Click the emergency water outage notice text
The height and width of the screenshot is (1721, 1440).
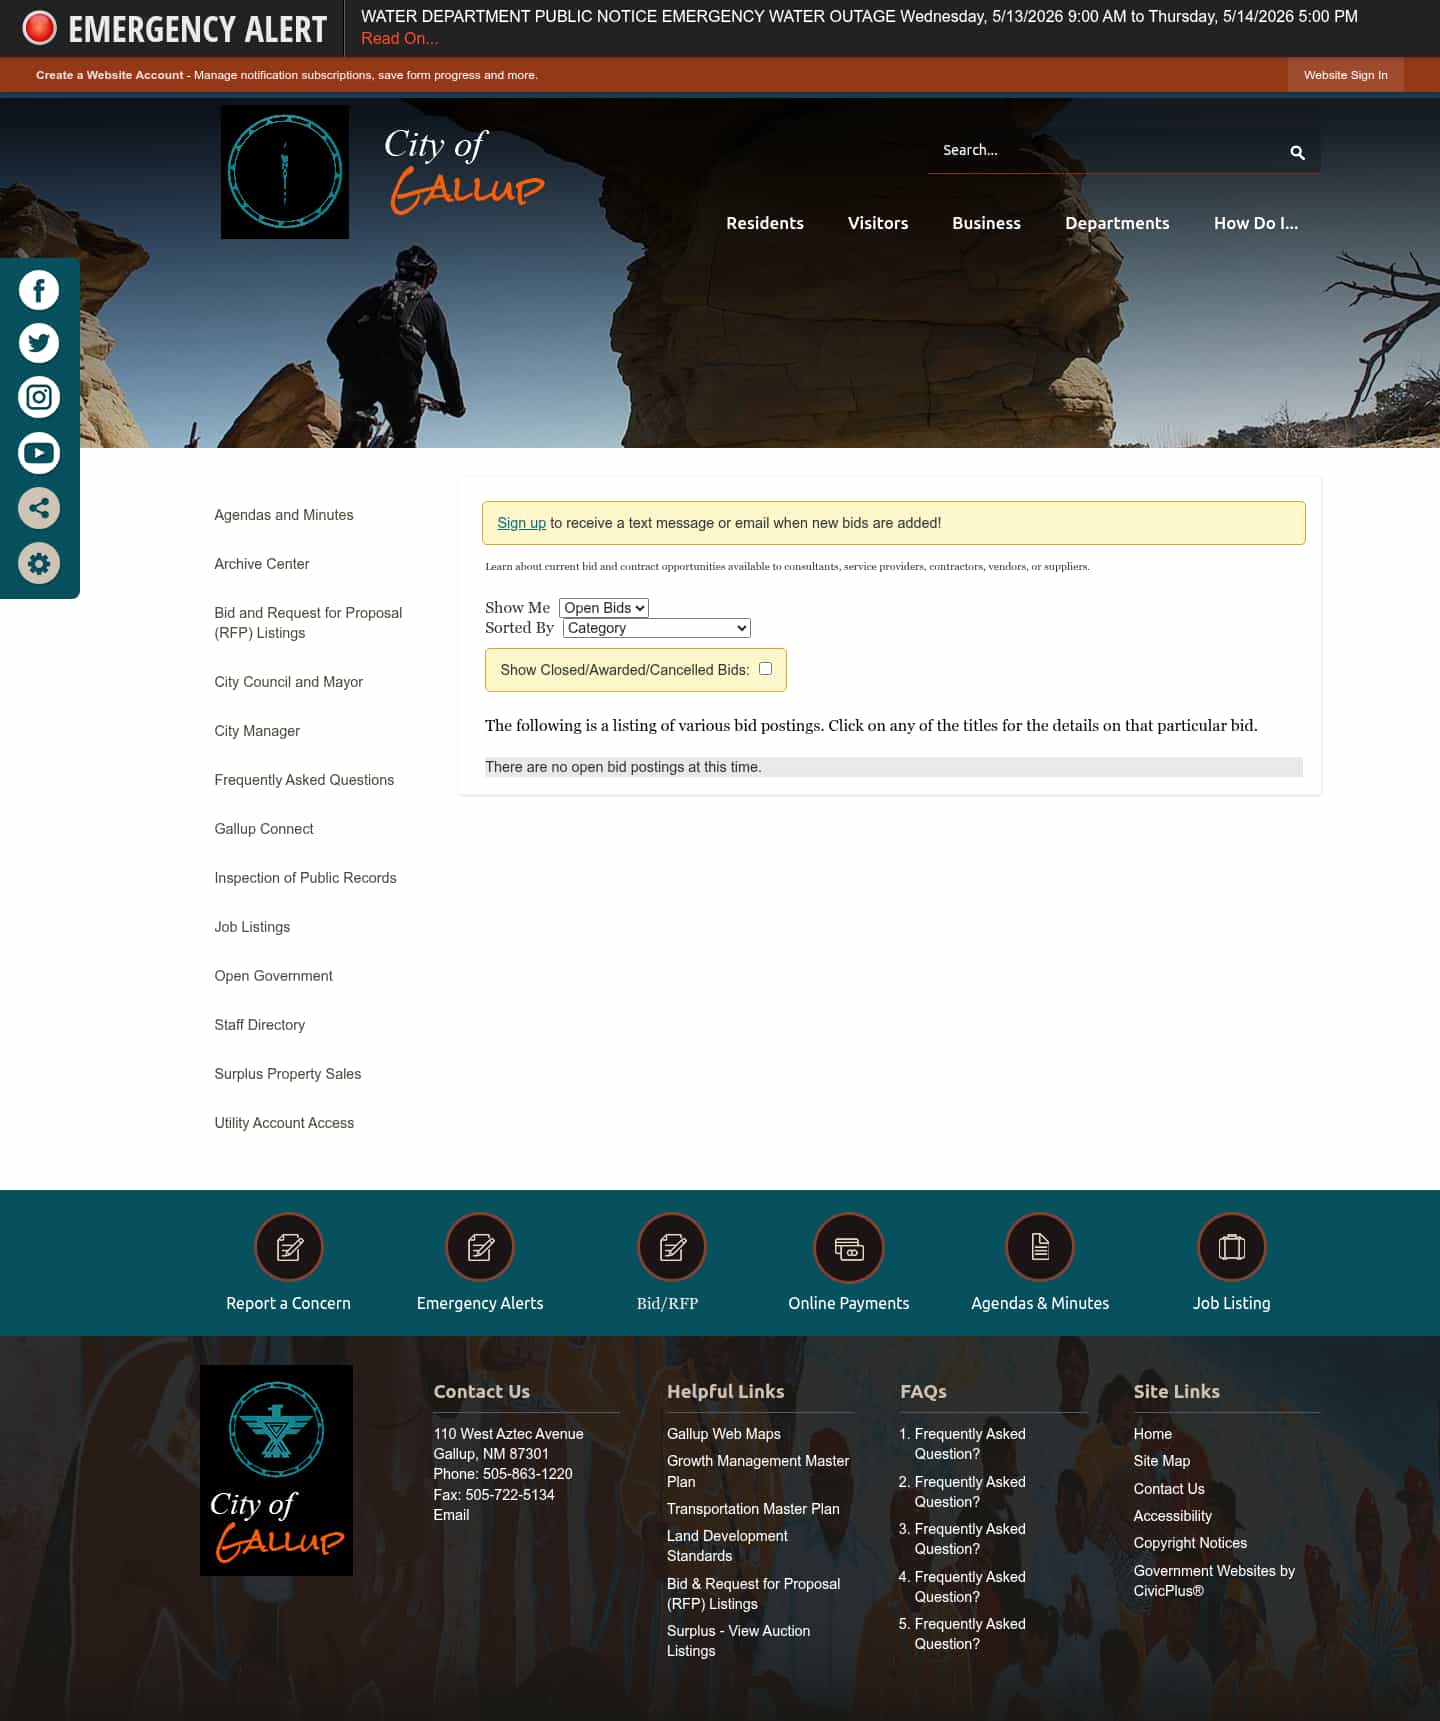point(859,17)
